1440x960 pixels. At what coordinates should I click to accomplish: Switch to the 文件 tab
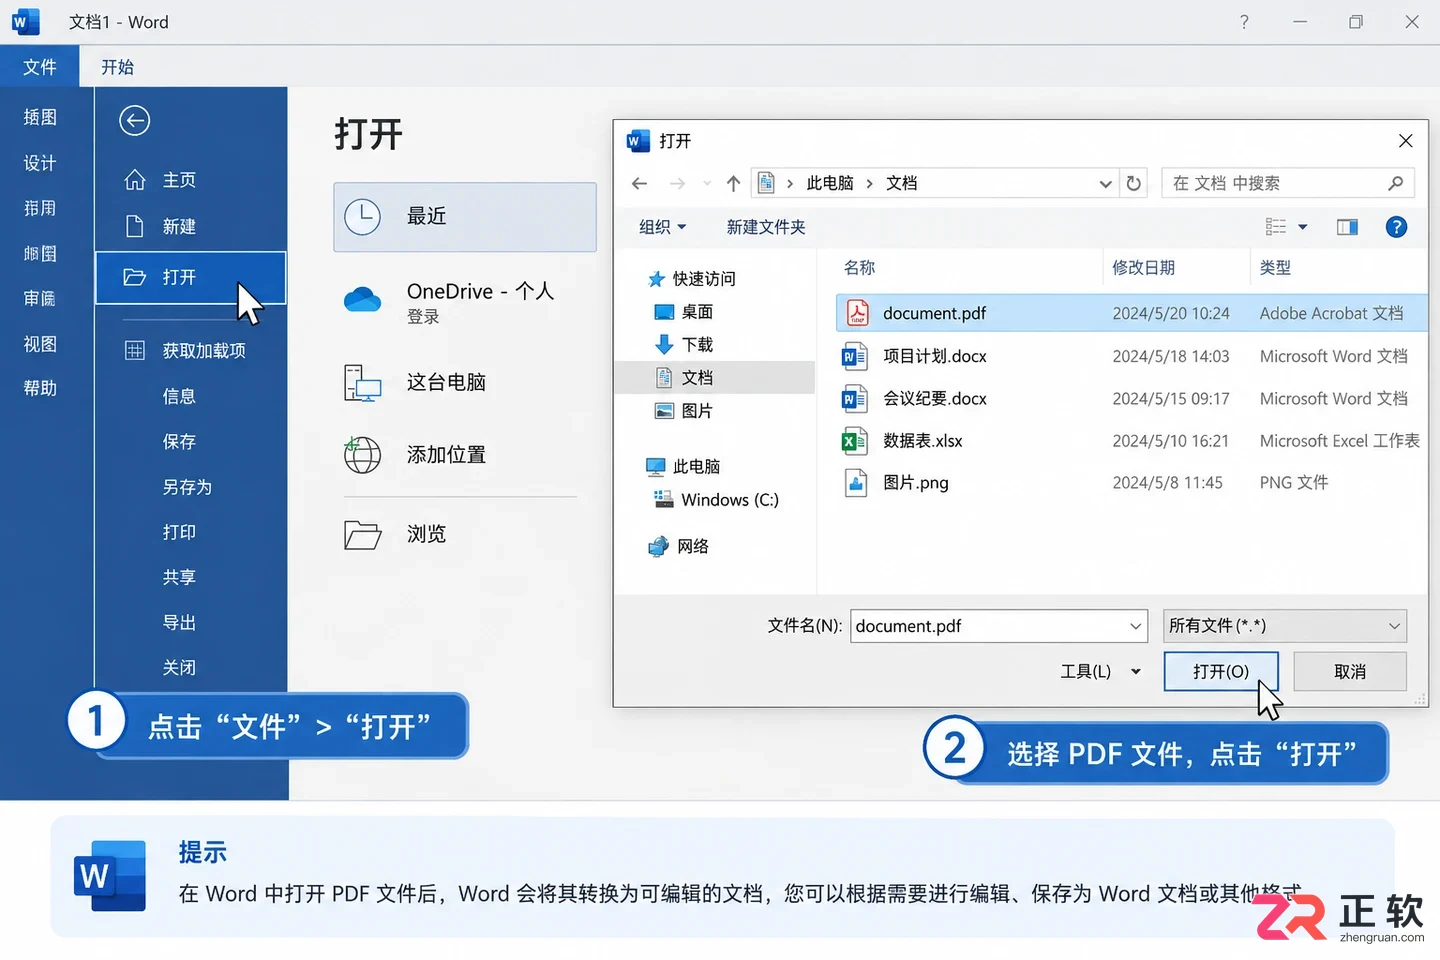pyautogui.click(x=40, y=67)
